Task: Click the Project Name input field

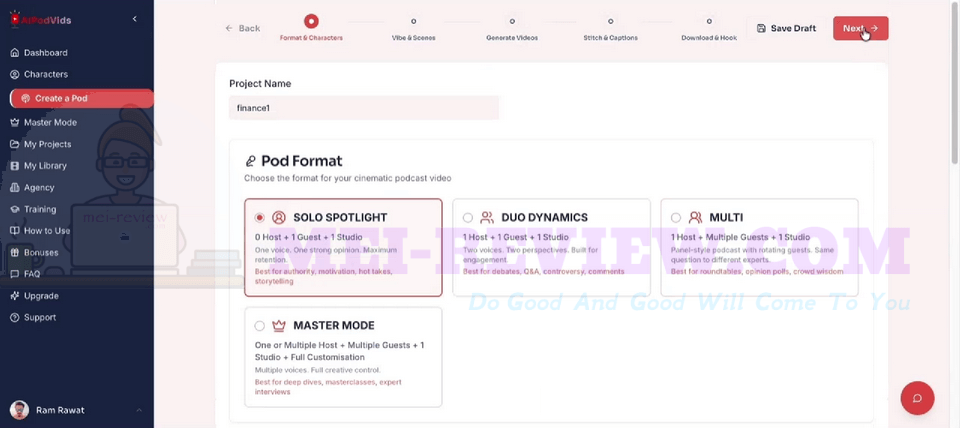Action: coord(364,108)
